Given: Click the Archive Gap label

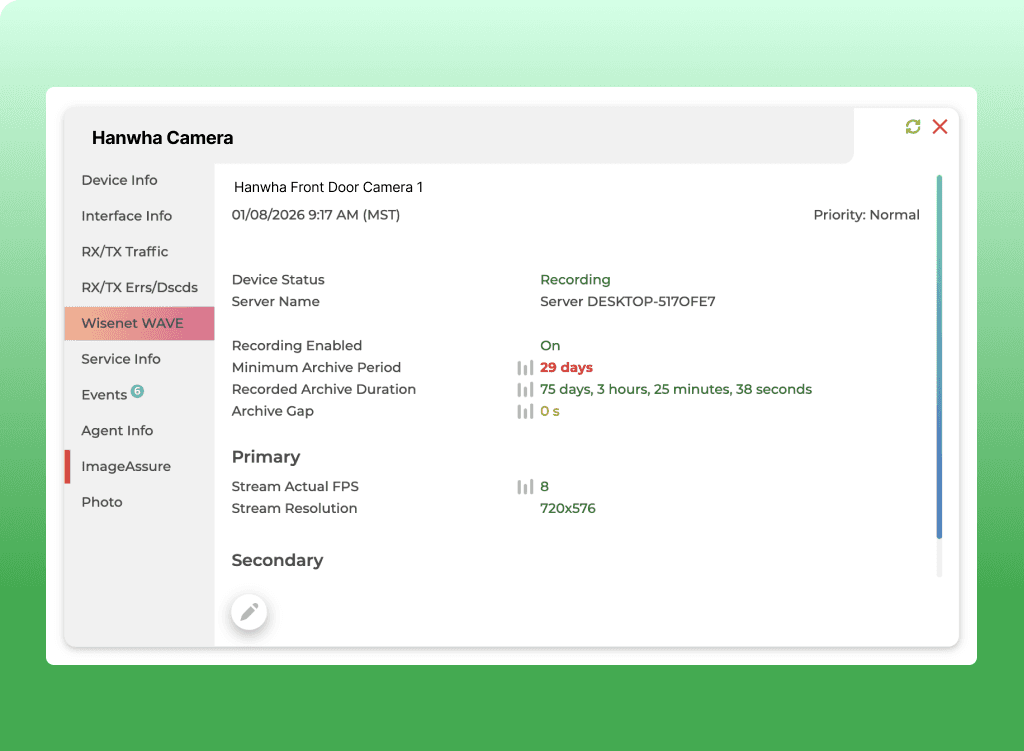Looking at the screenshot, I should (x=272, y=411).
